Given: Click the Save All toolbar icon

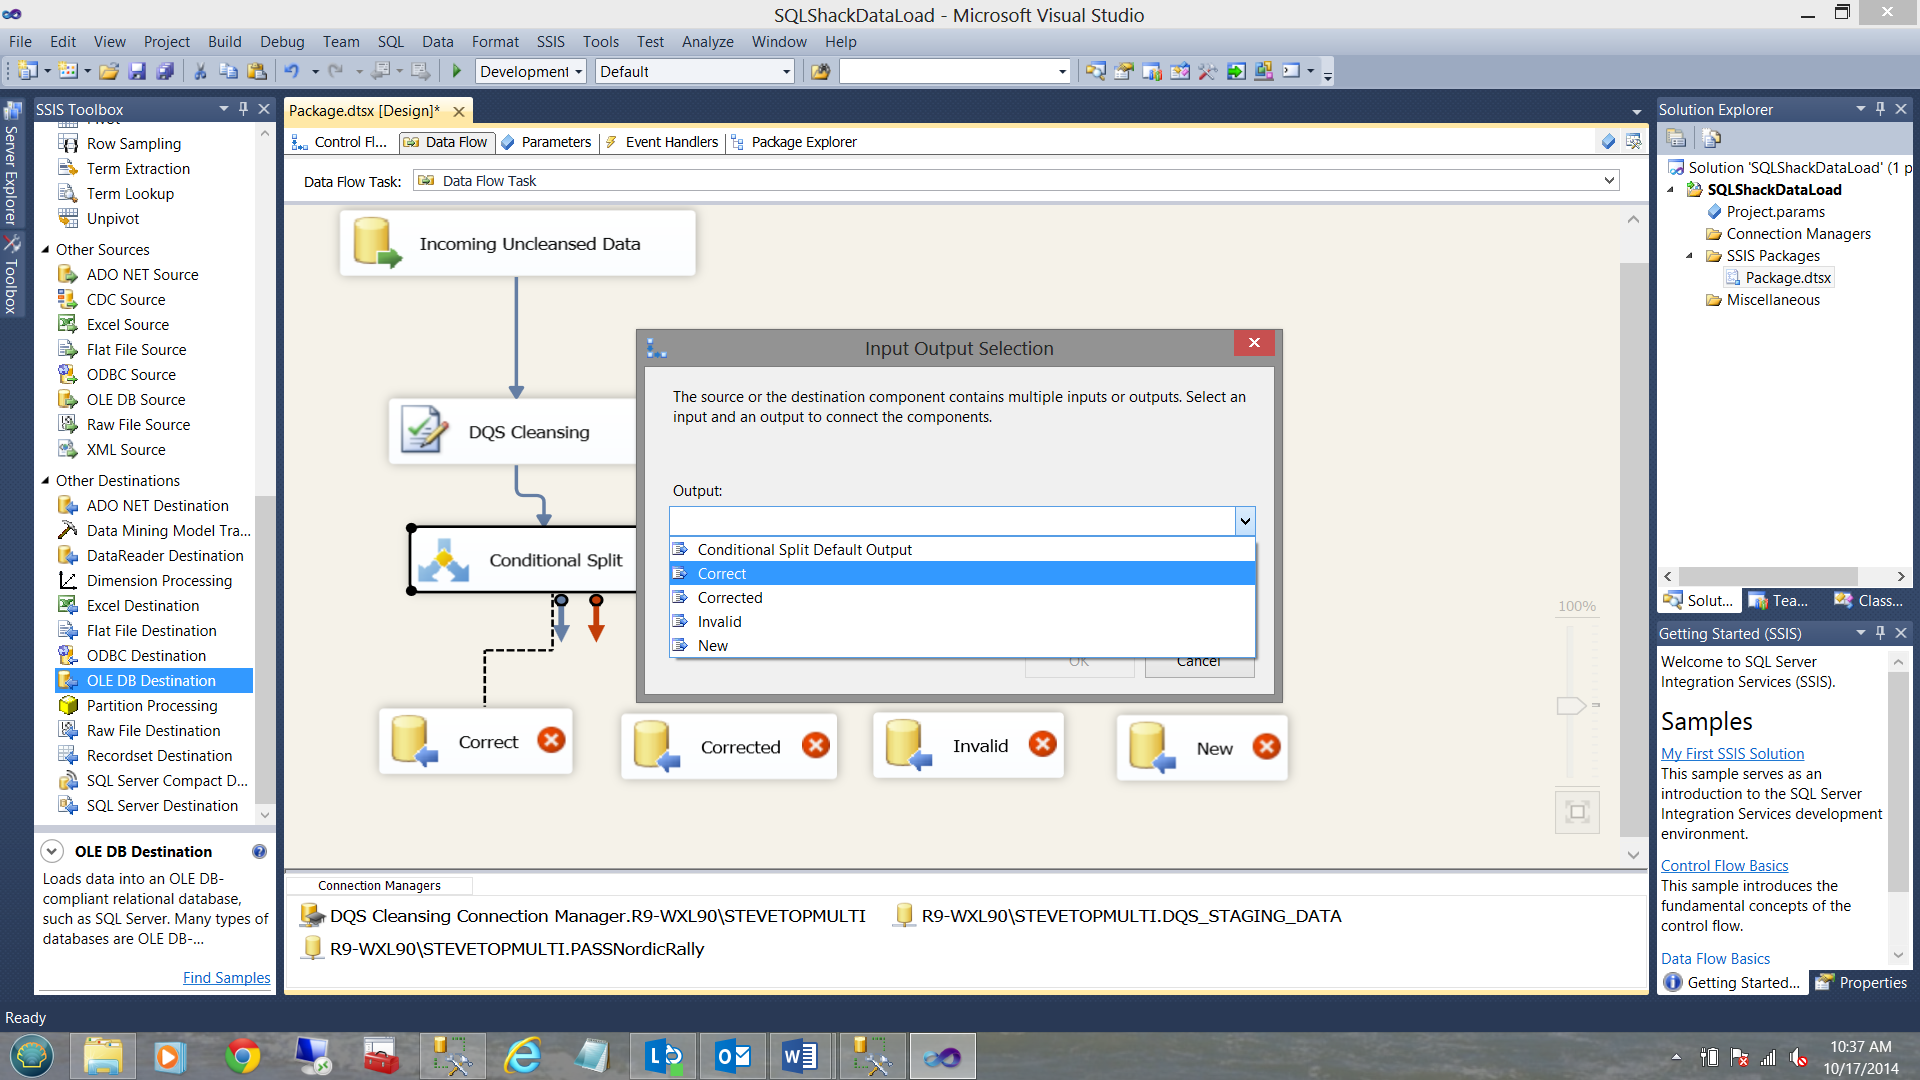Looking at the screenshot, I should (165, 71).
